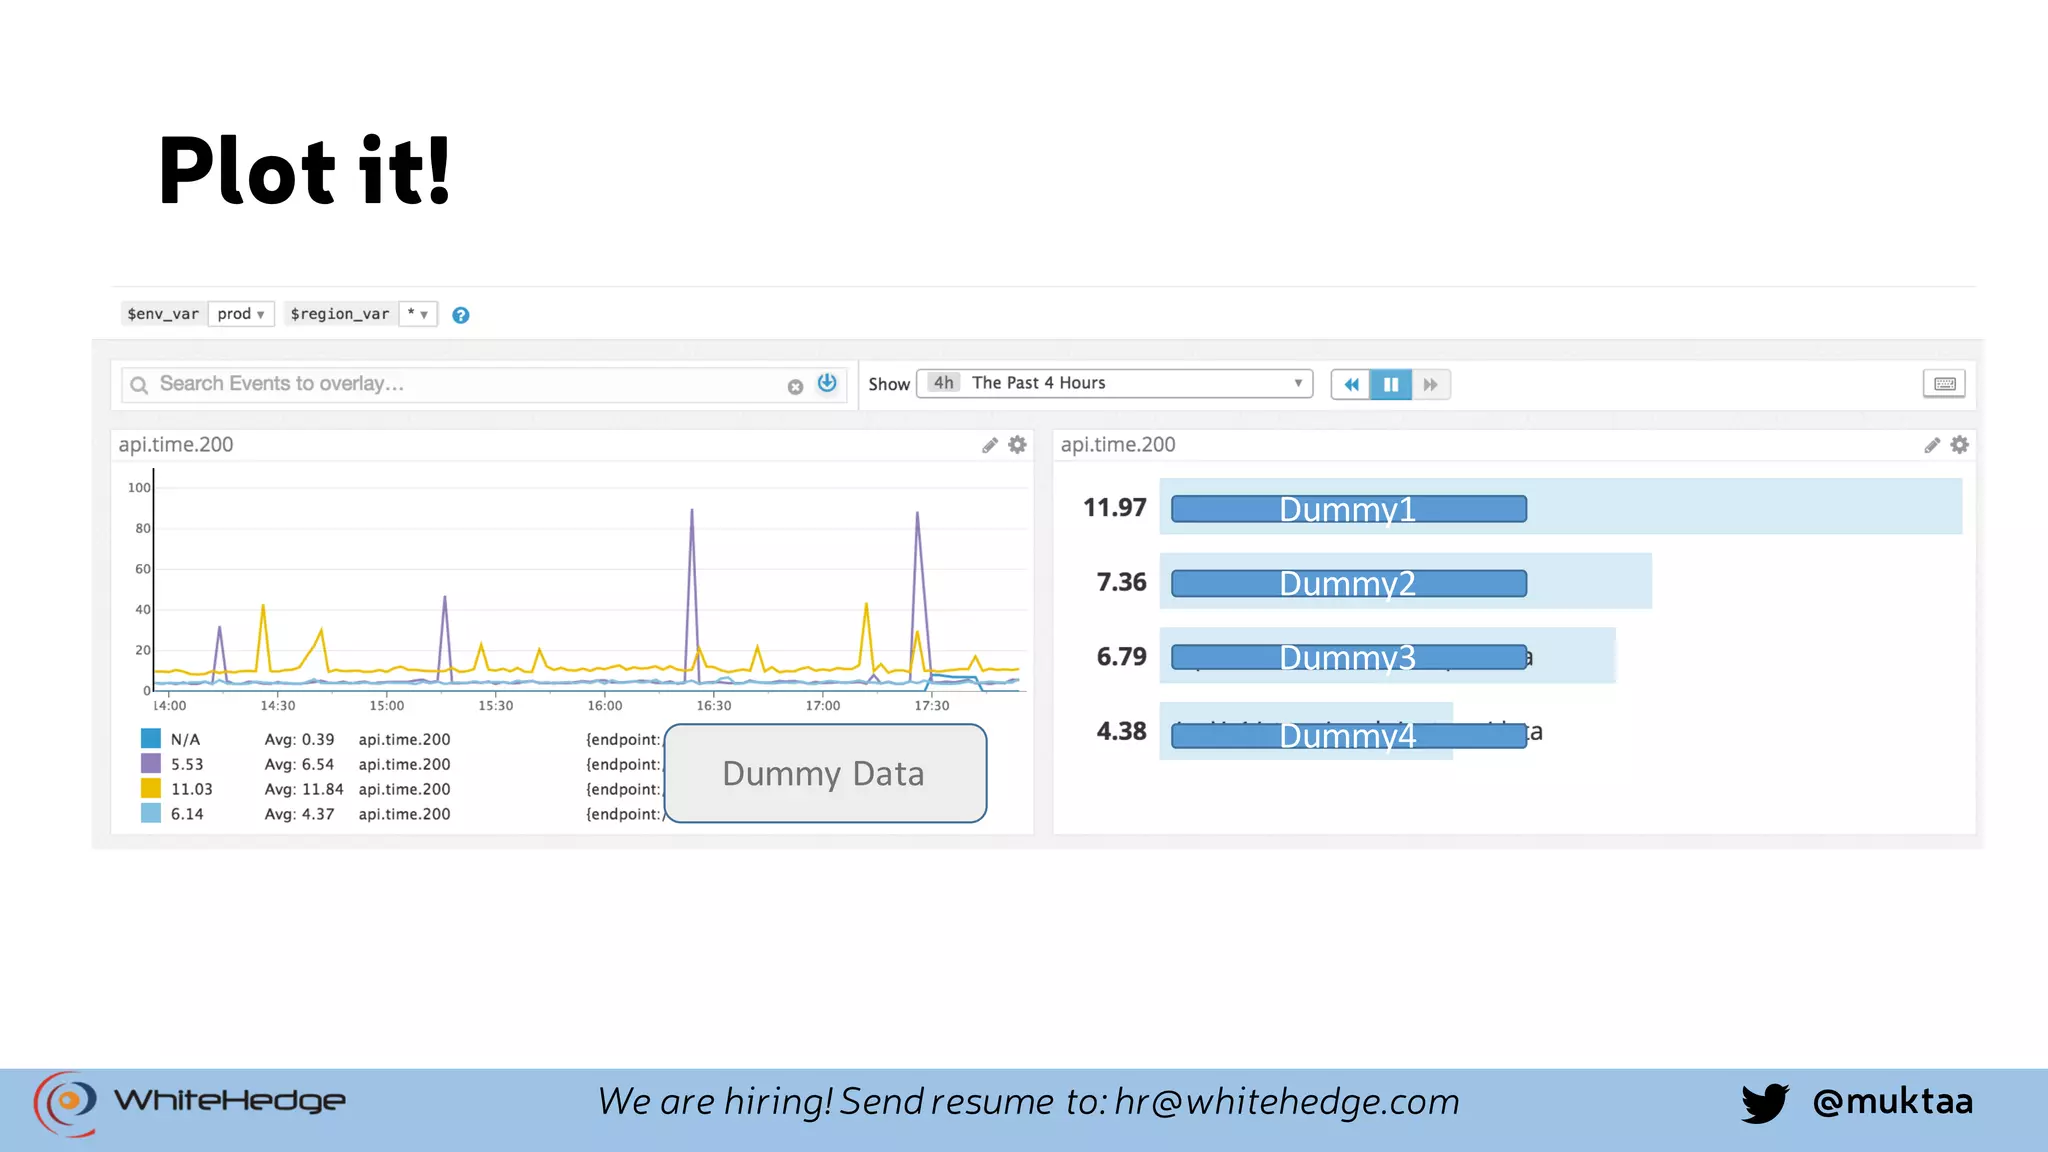Open settings gear of left graph
The width and height of the screenshot is (2048, 1152).
tap(1017, 445)
